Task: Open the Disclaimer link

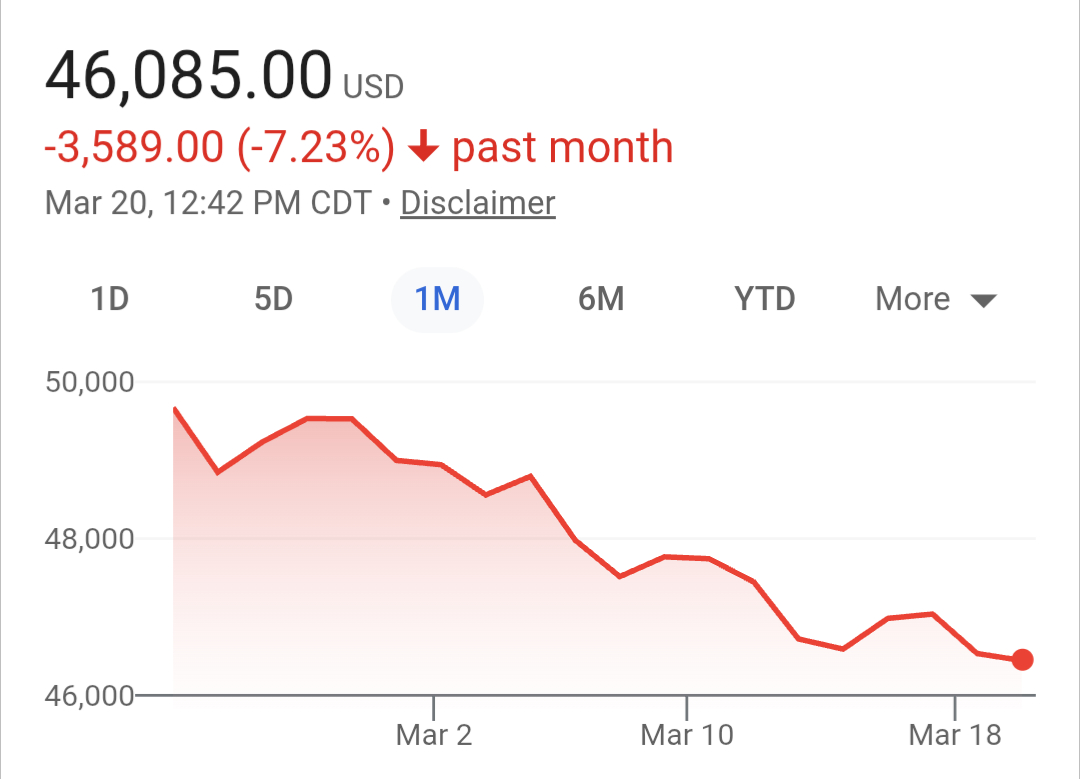Action: point(477,203)
